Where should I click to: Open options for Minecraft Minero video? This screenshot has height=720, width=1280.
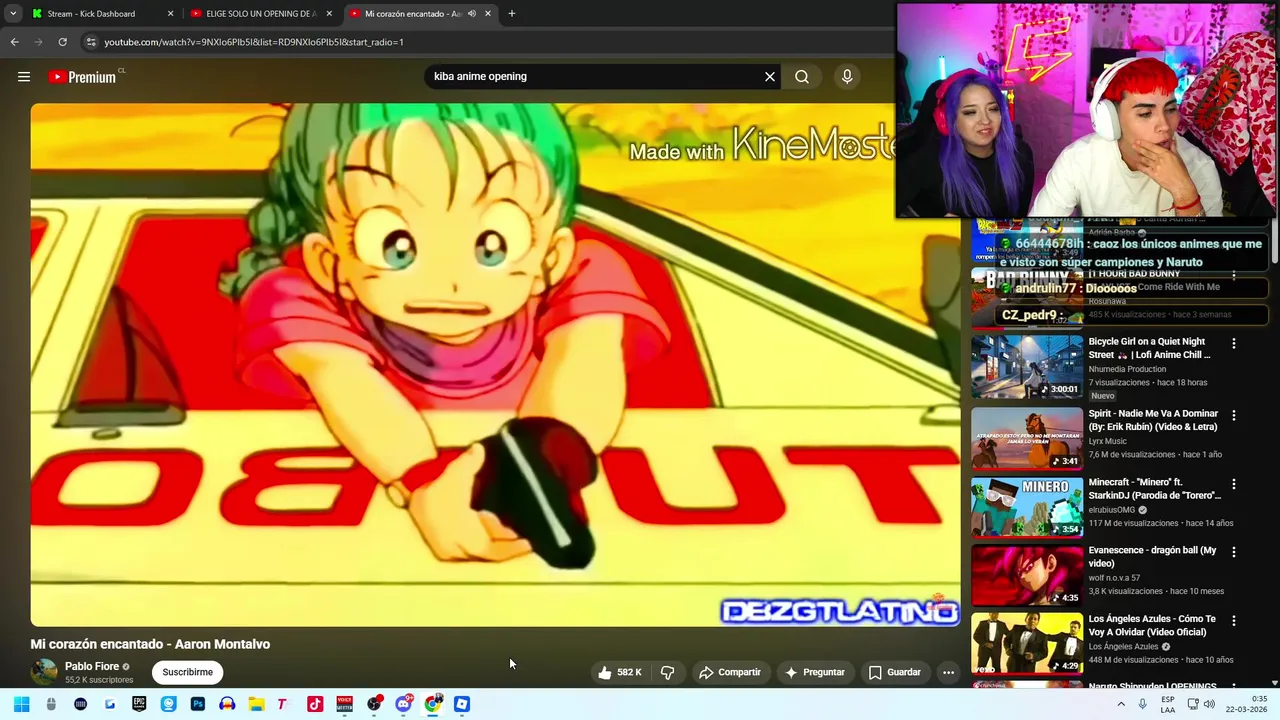(x=1234, y=484)
